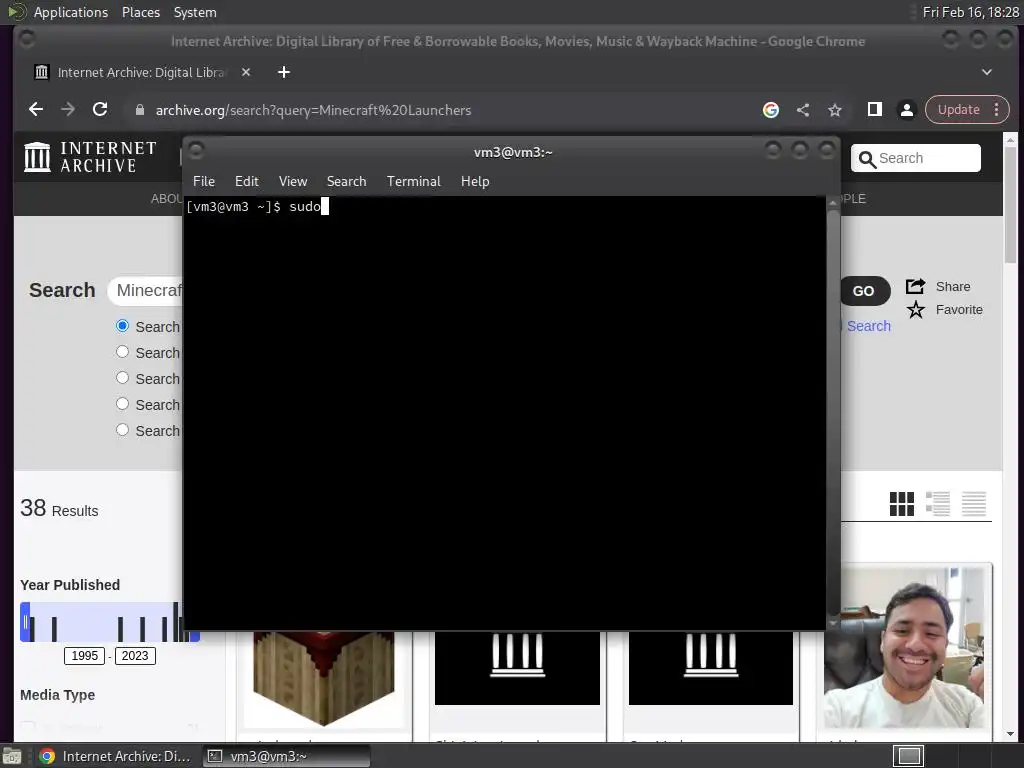Select the fourth Search radio option

pyautogui.click(x=122, y=404)
